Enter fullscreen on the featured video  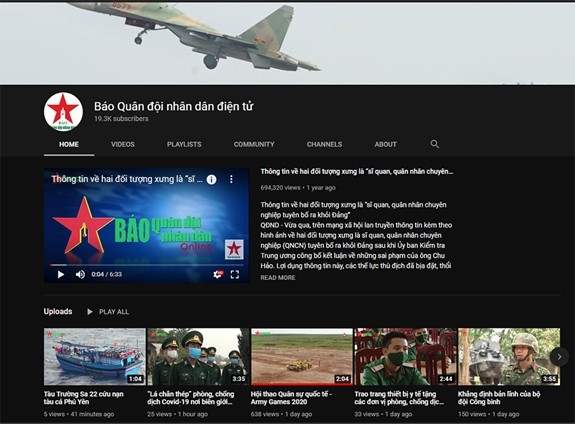coord(235,274)
